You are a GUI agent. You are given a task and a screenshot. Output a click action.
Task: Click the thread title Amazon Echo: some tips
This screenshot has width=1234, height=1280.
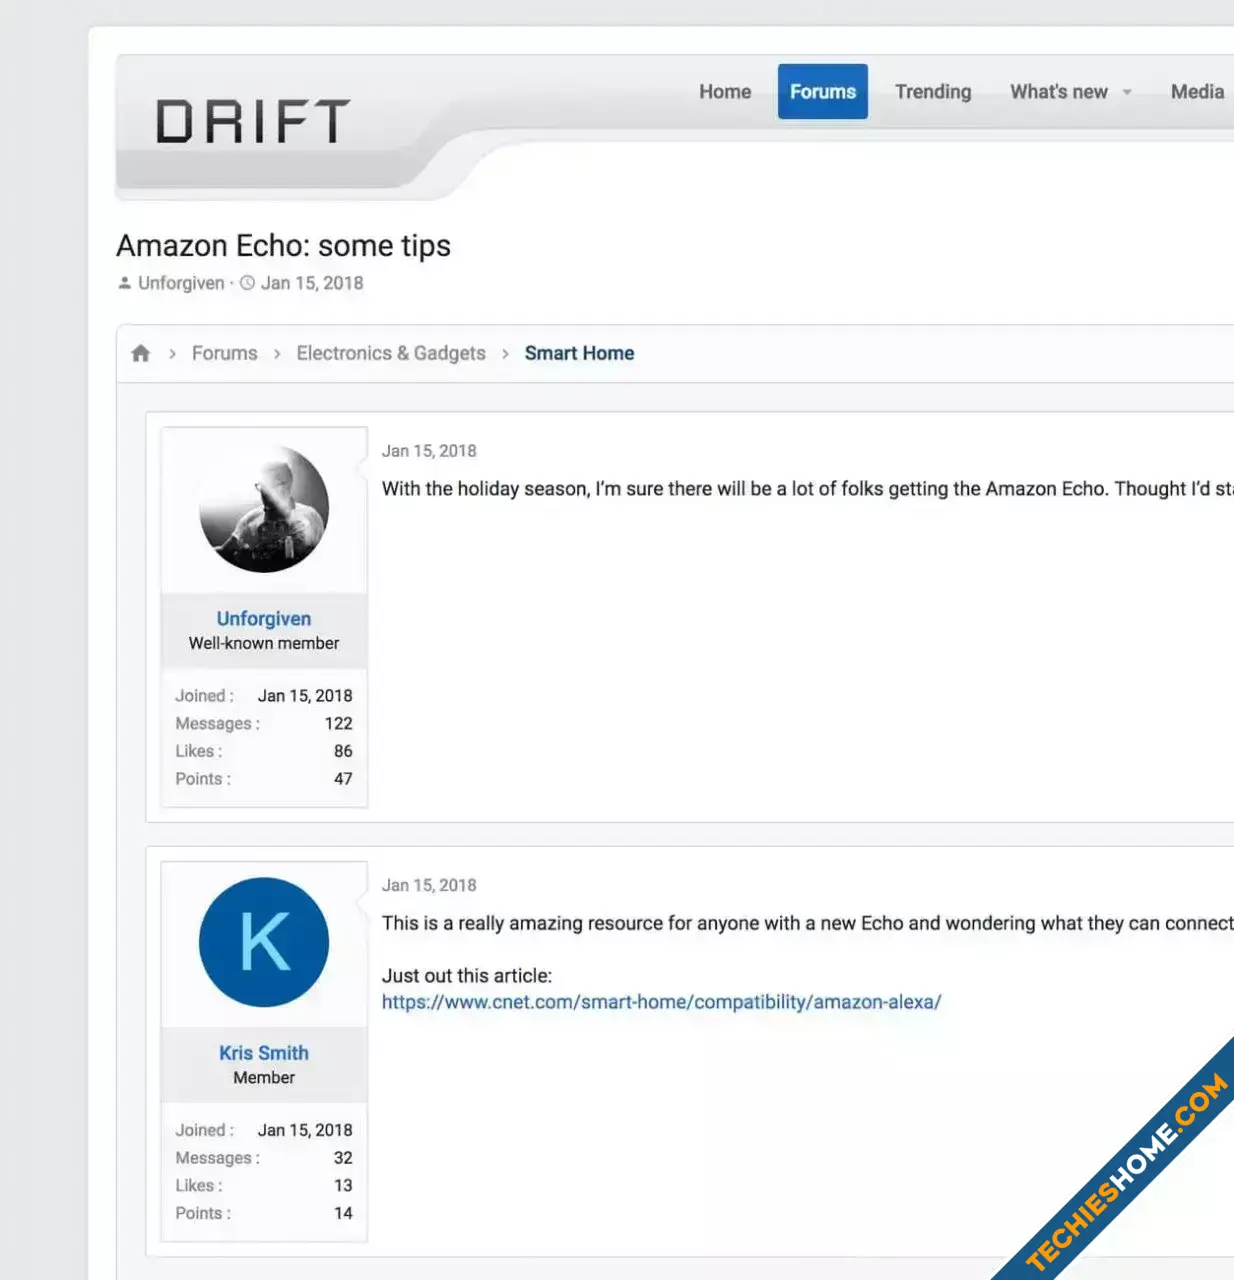coord(283,246)
